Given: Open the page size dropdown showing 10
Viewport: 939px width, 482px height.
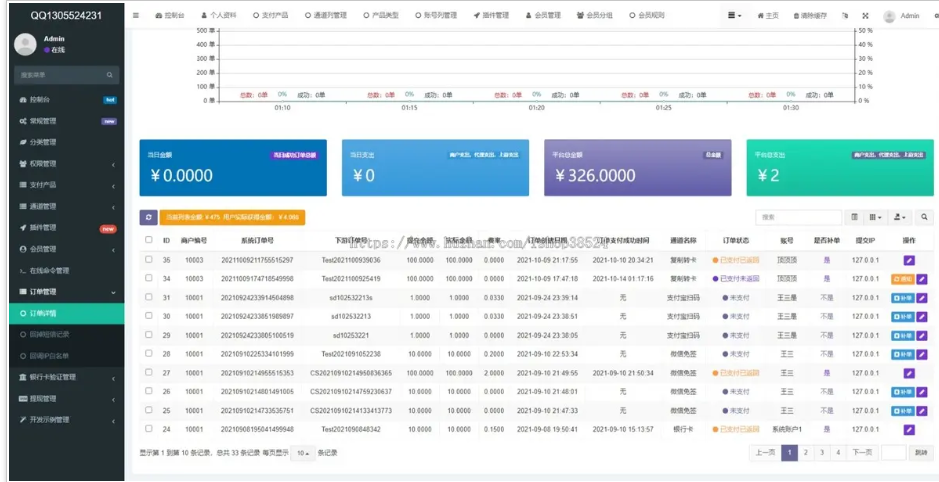Looking at the screenshot, I should (x=302, y=453).
